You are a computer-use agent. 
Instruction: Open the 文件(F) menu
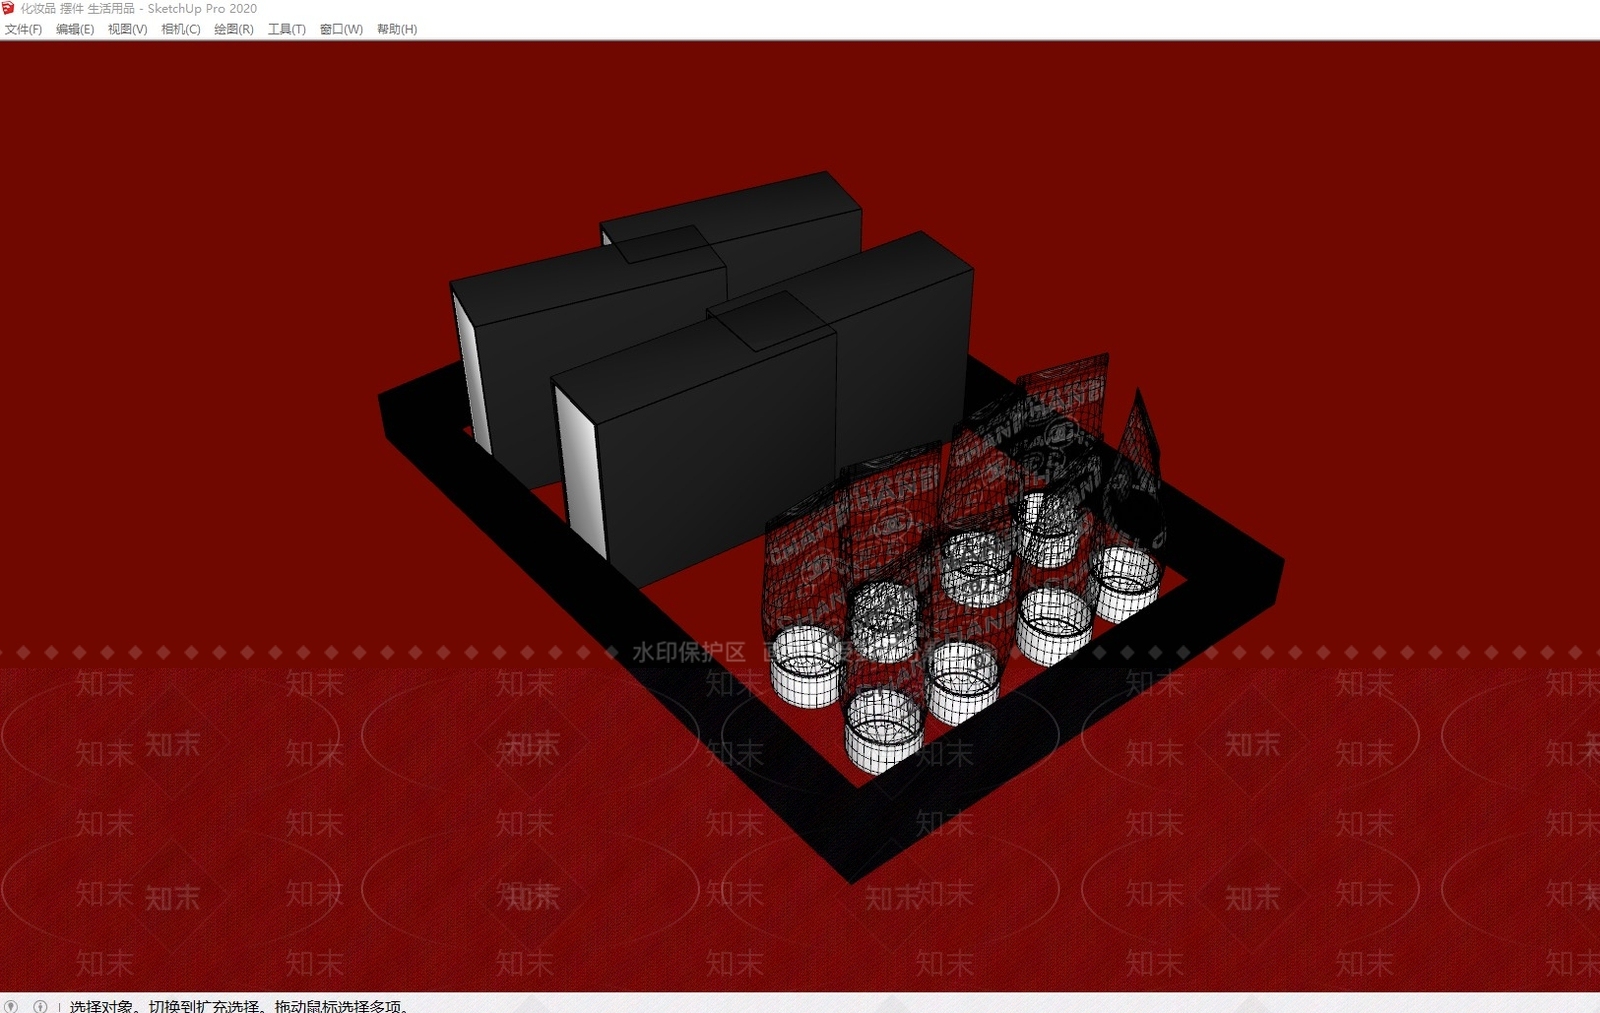click(23, 29)
